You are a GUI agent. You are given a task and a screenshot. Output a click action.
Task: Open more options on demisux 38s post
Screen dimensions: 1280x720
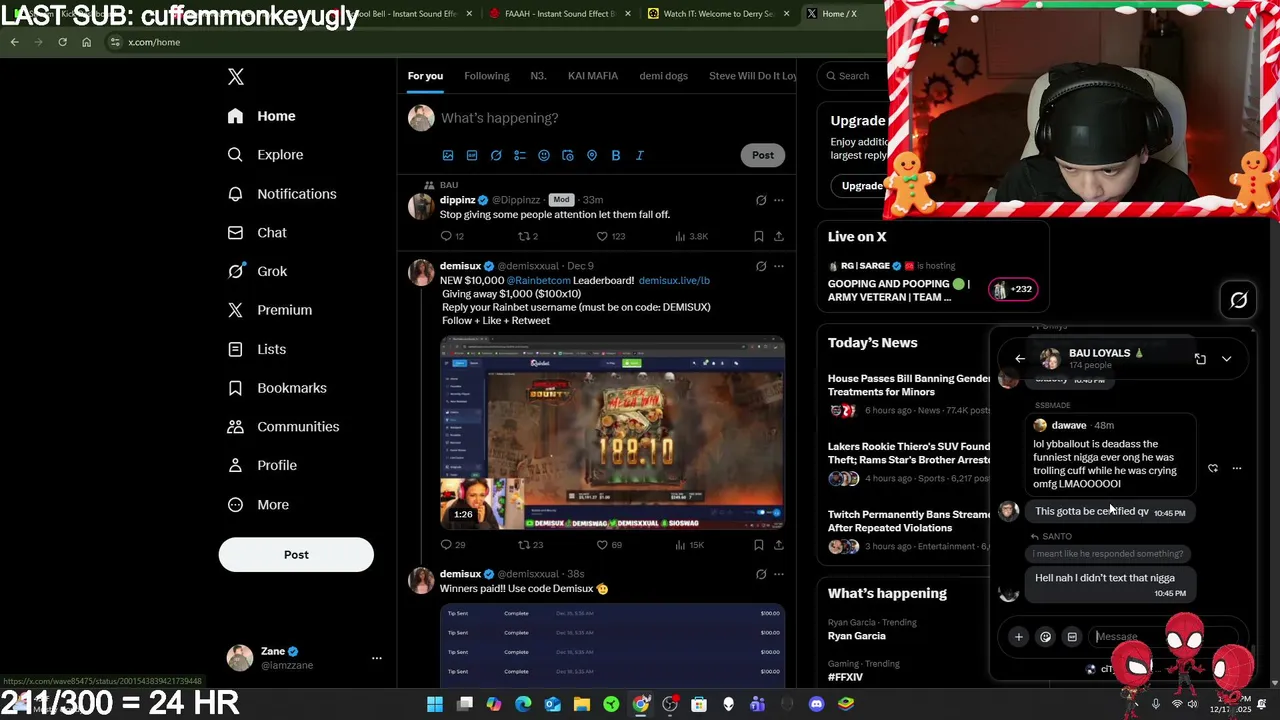coord(779,574)
